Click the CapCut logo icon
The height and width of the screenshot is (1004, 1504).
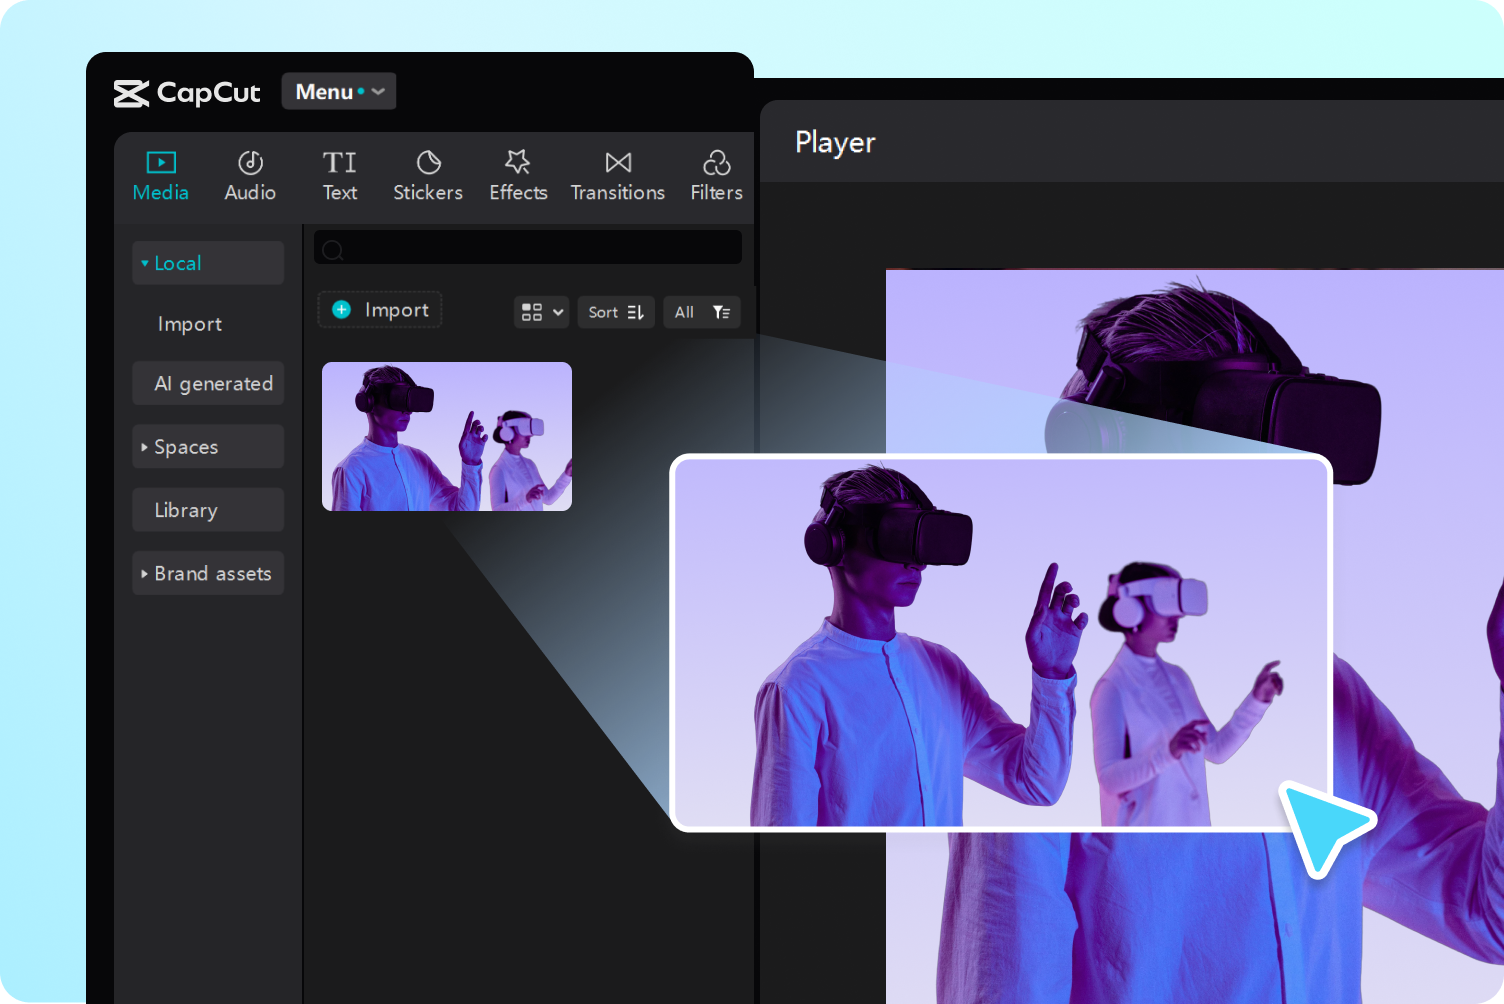[x=131, y=92]
